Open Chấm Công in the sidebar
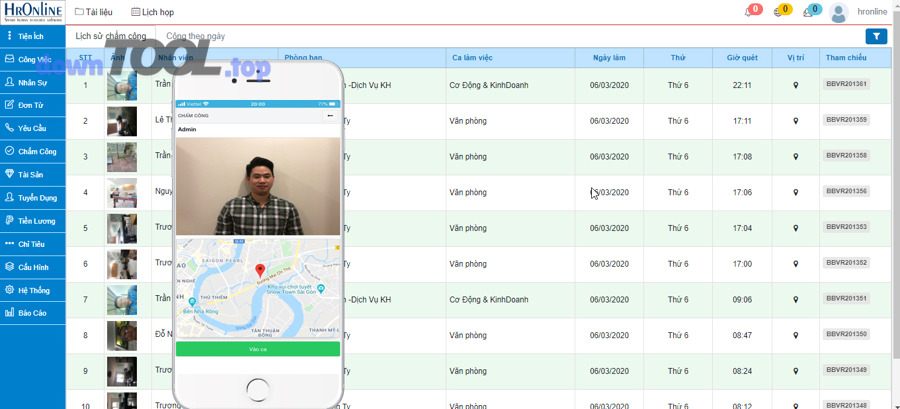 [32, 152]
